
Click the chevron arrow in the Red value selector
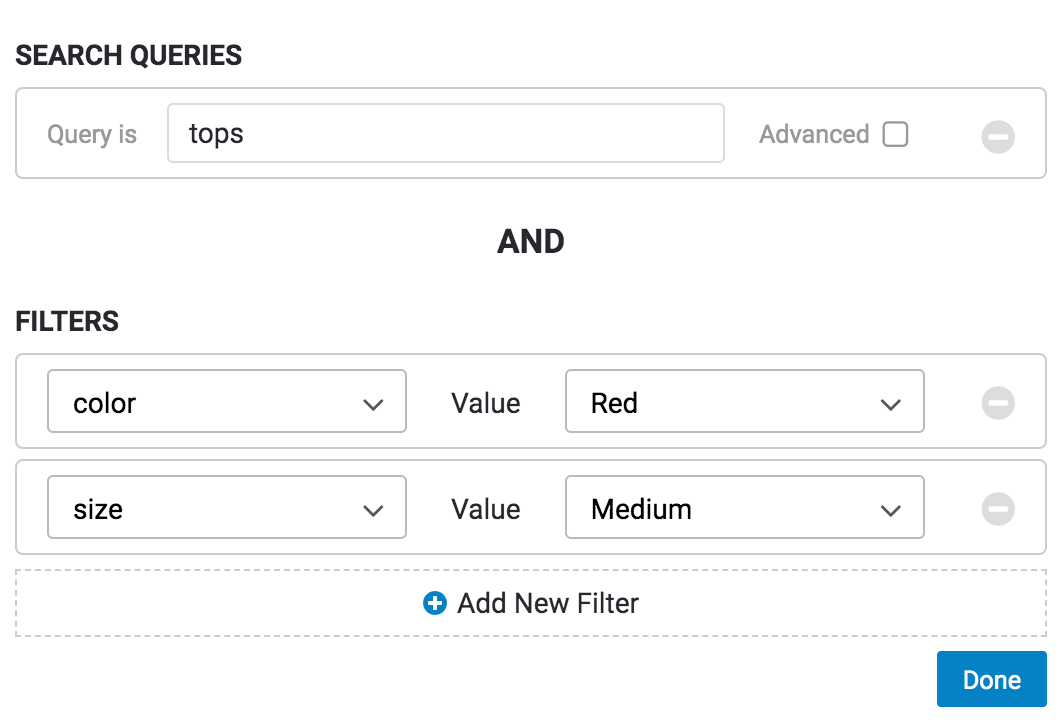click(890, 404)
